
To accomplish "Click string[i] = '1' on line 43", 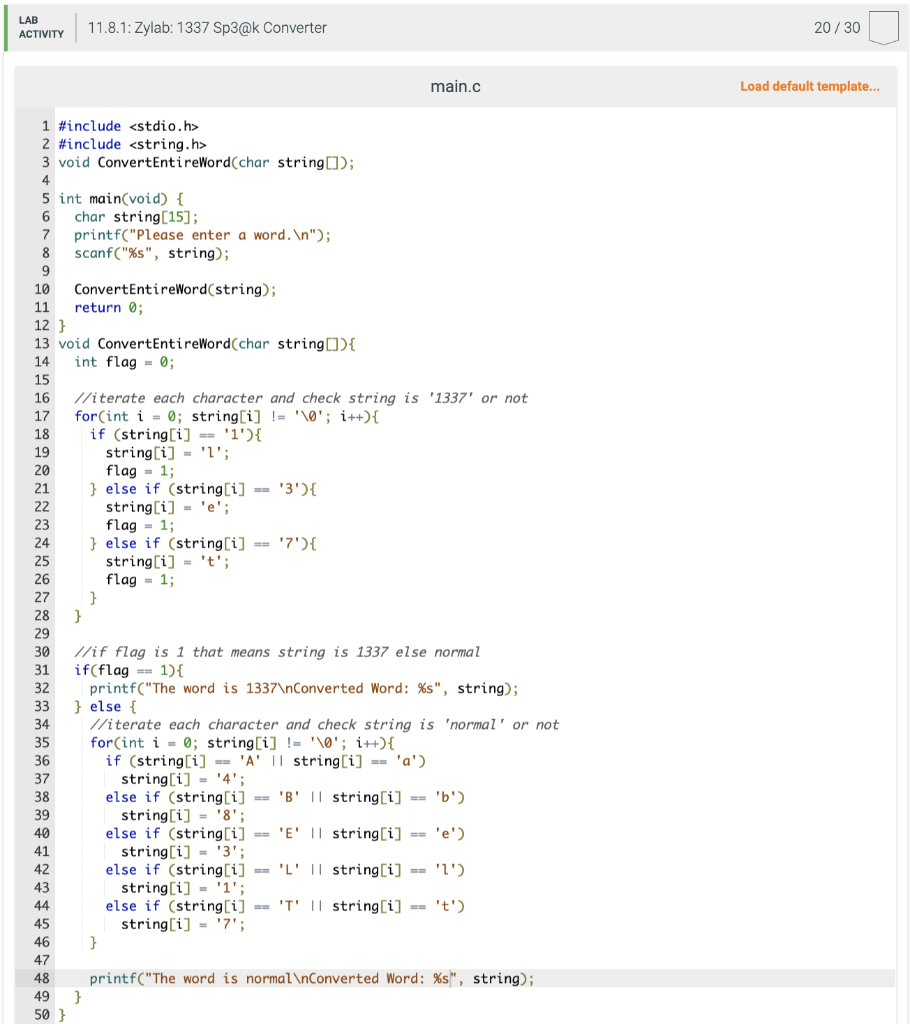I will [x=183, y=888].
